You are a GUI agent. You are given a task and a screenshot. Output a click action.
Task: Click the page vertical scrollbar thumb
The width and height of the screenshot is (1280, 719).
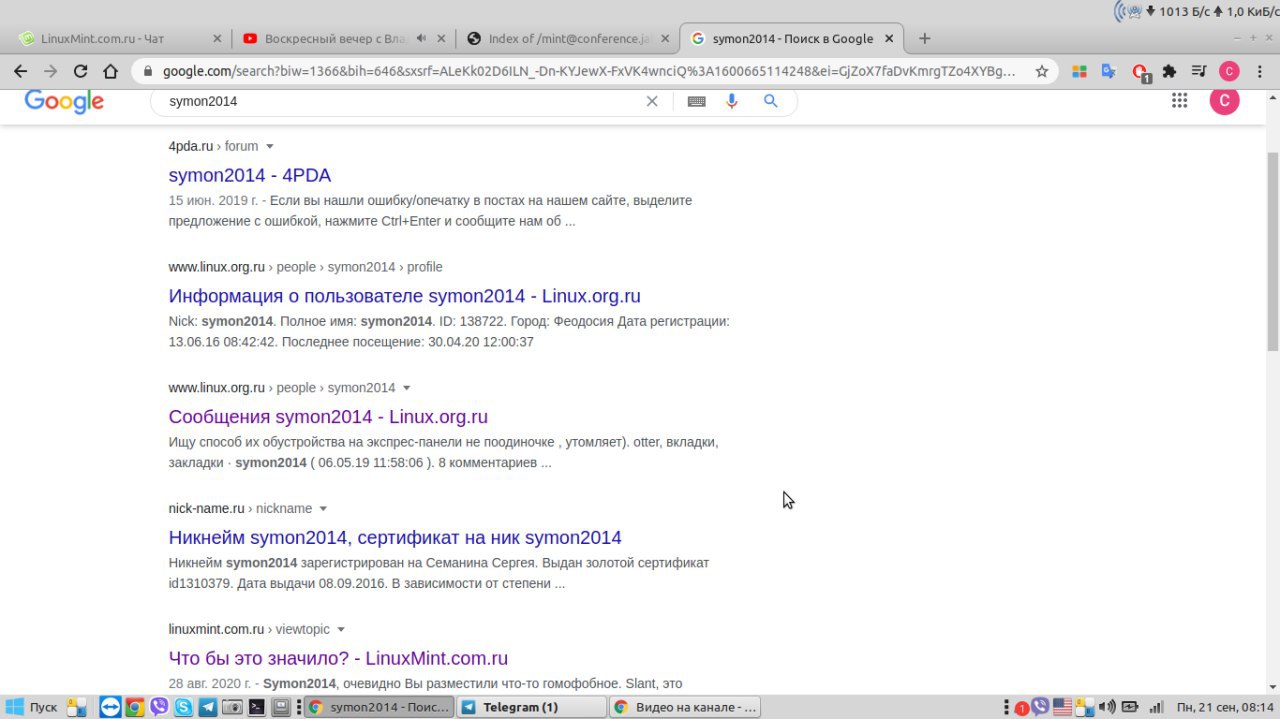pyautogui.click(x=1272, y=250)
